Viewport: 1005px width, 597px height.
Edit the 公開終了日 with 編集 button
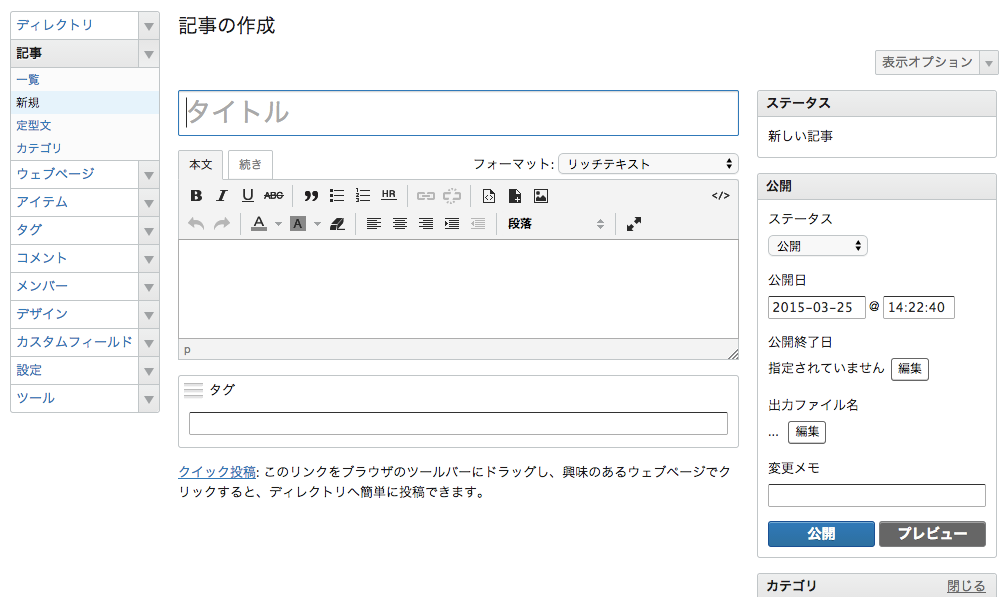tap(909, 369)
